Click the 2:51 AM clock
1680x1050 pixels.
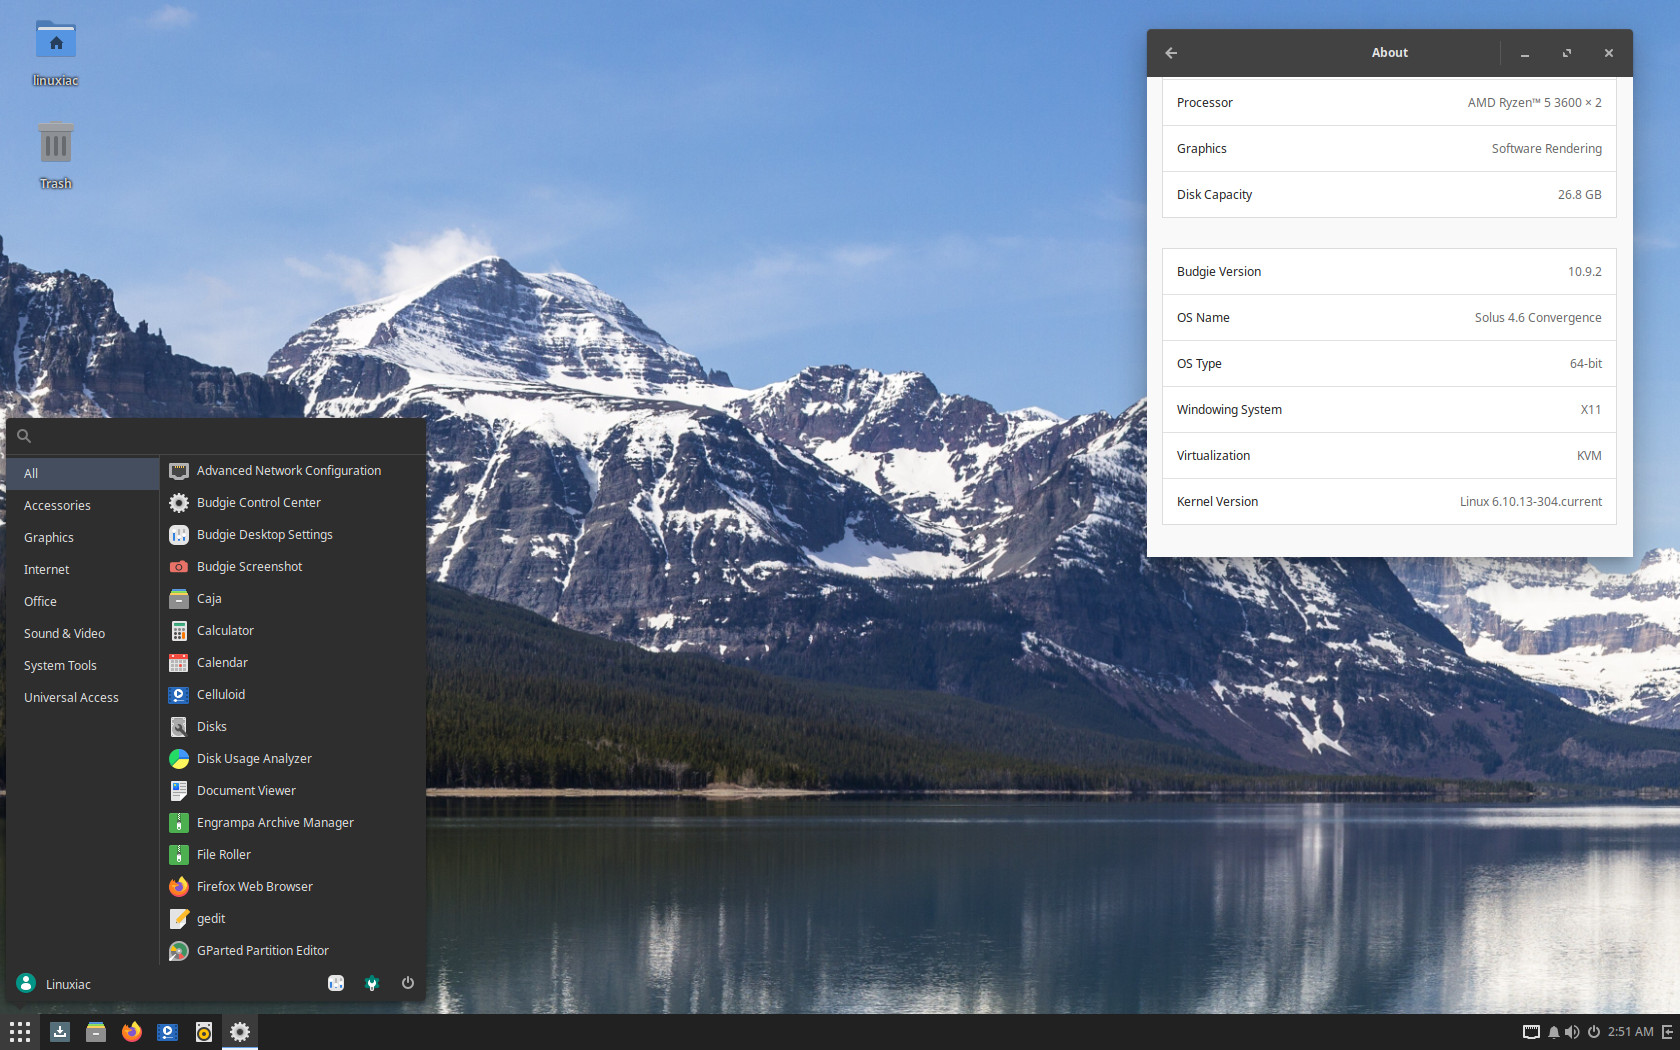(x=1631, y=1032)
